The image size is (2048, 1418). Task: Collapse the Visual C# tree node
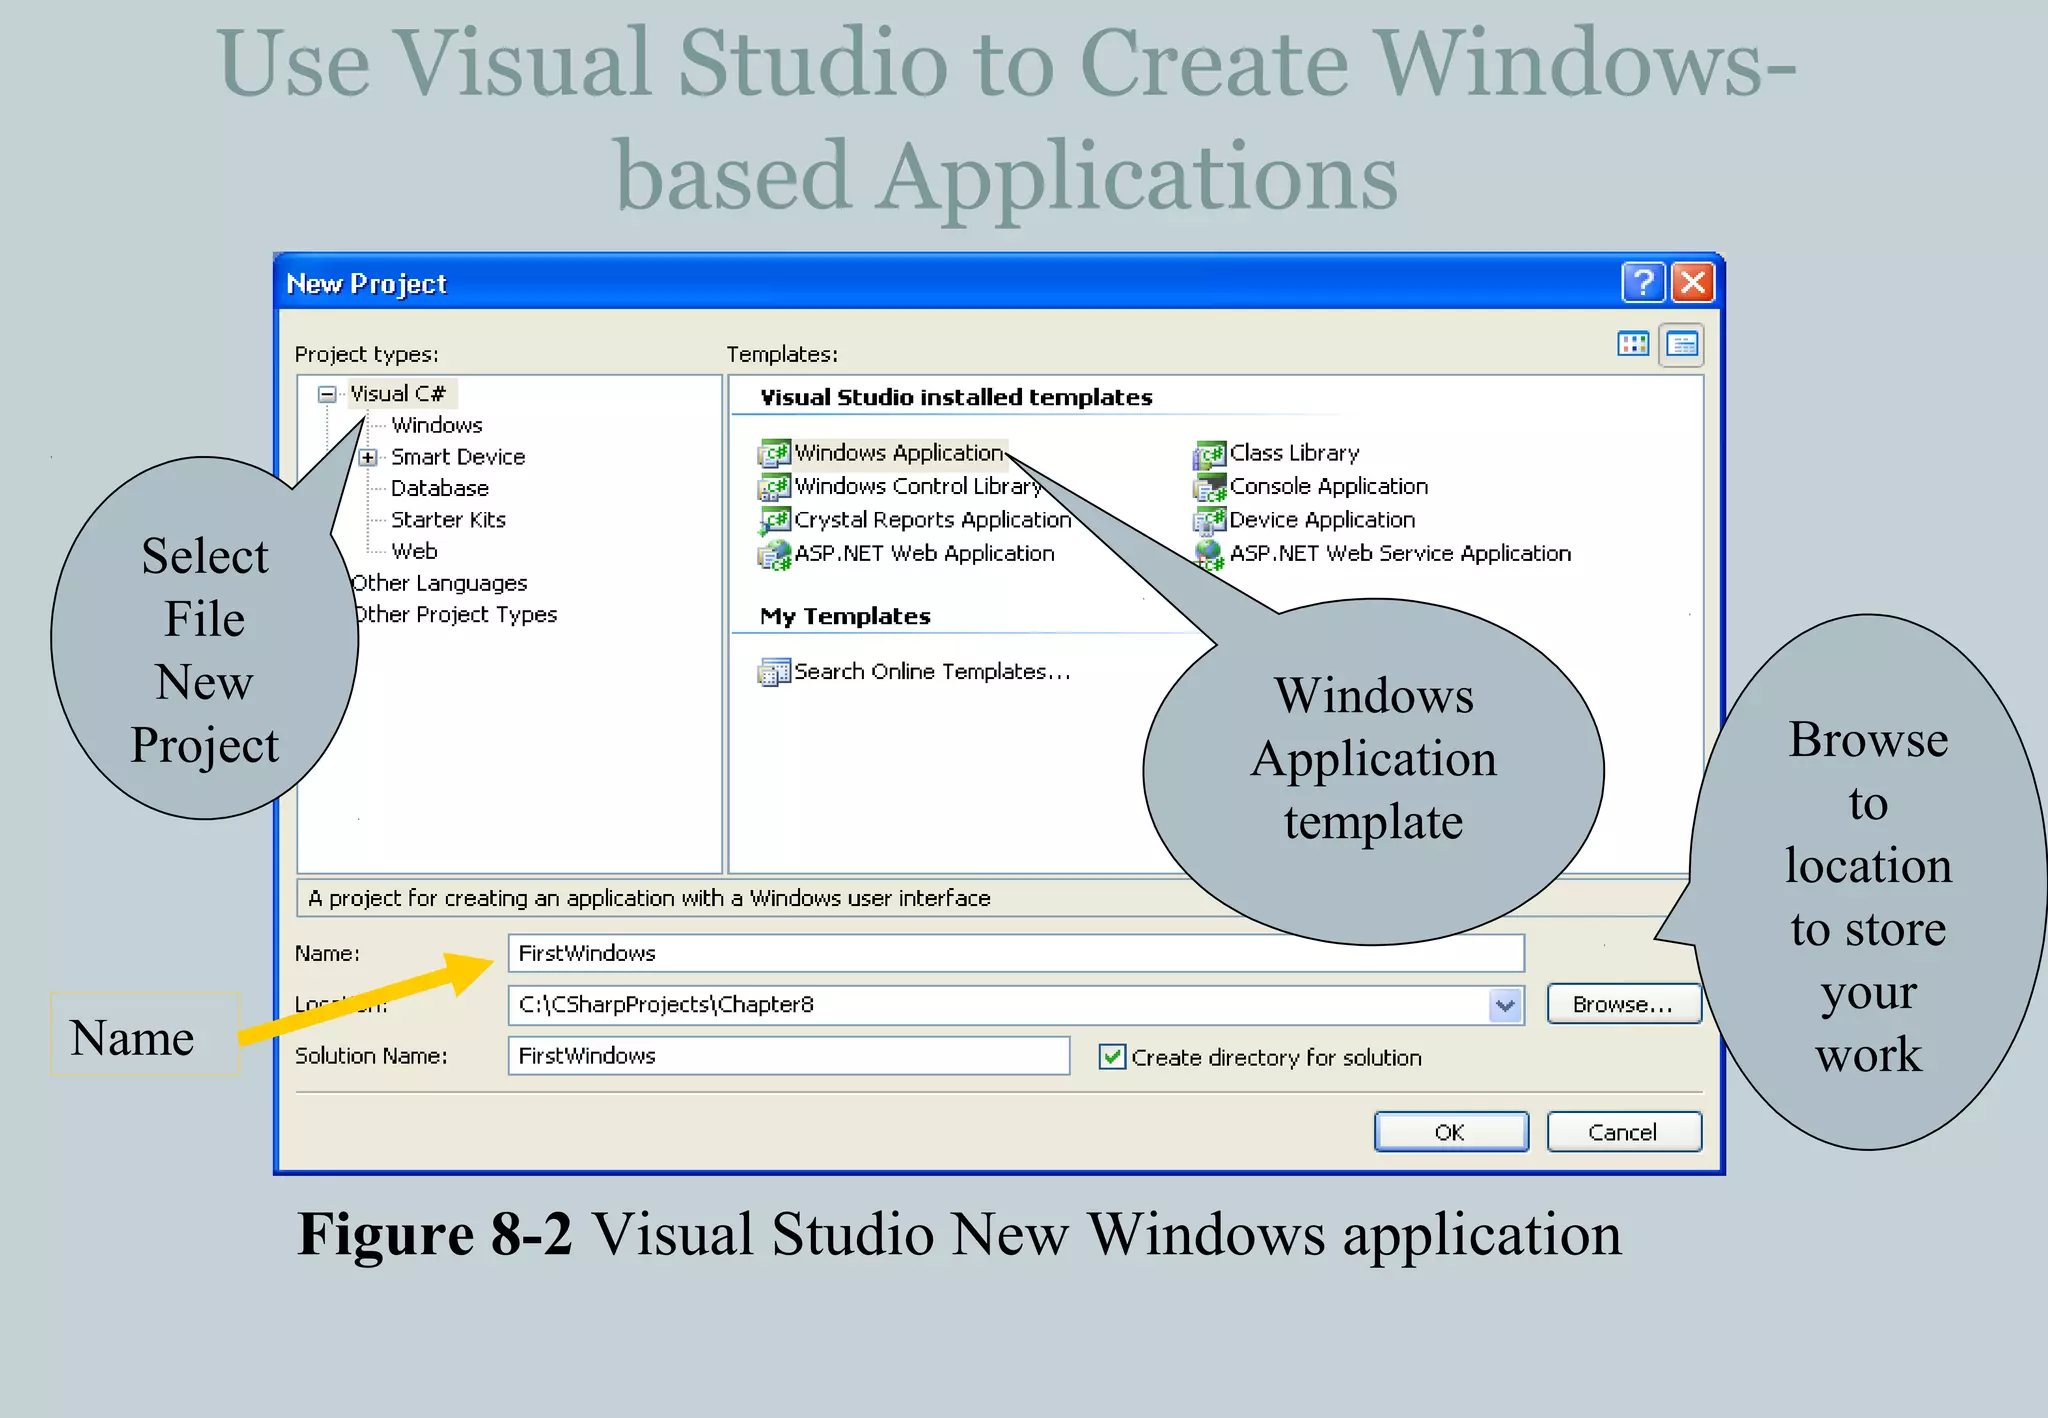[x=327, y=394]
